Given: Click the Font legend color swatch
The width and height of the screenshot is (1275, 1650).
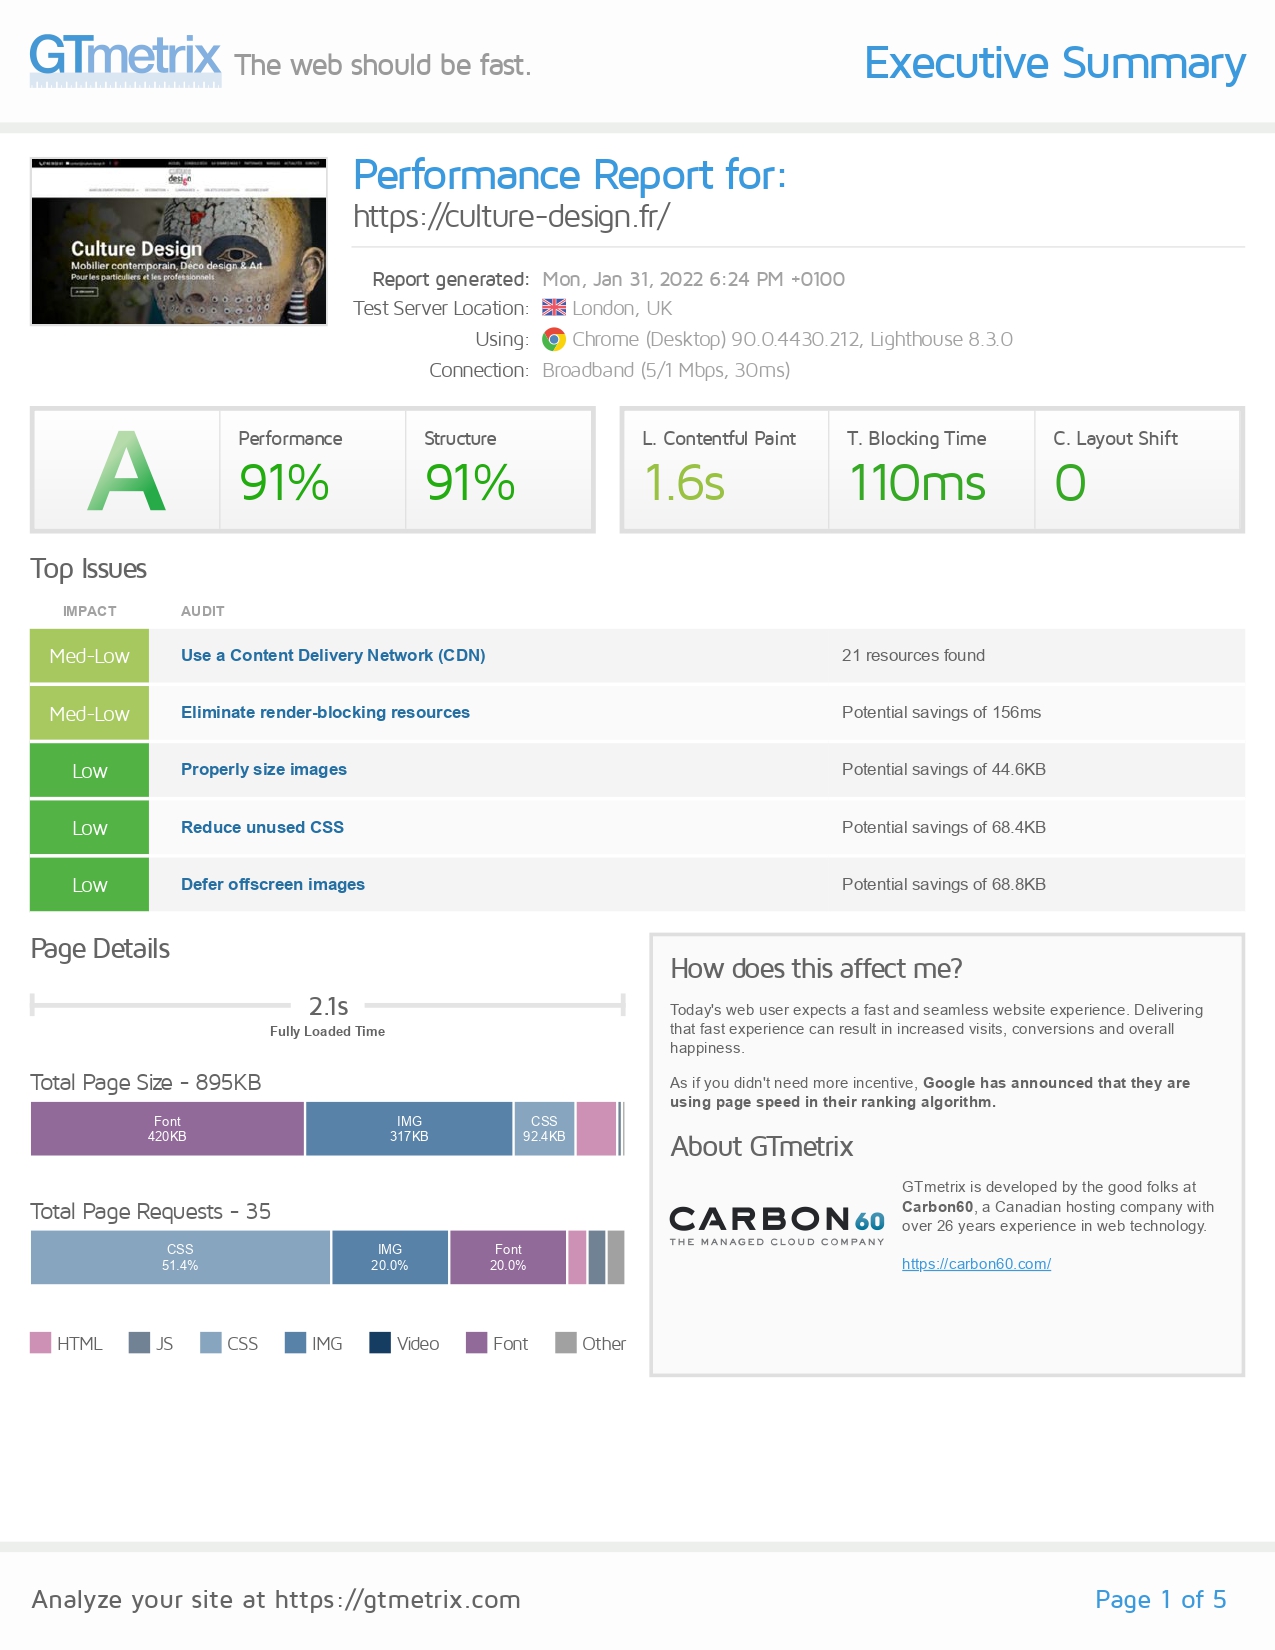Looking at the screenshot, I should point(476,1343).
